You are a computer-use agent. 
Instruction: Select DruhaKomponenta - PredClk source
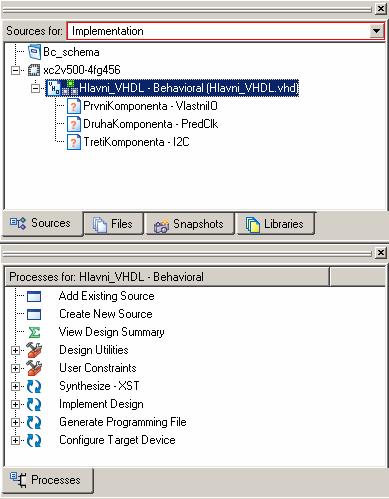[150, 124]
